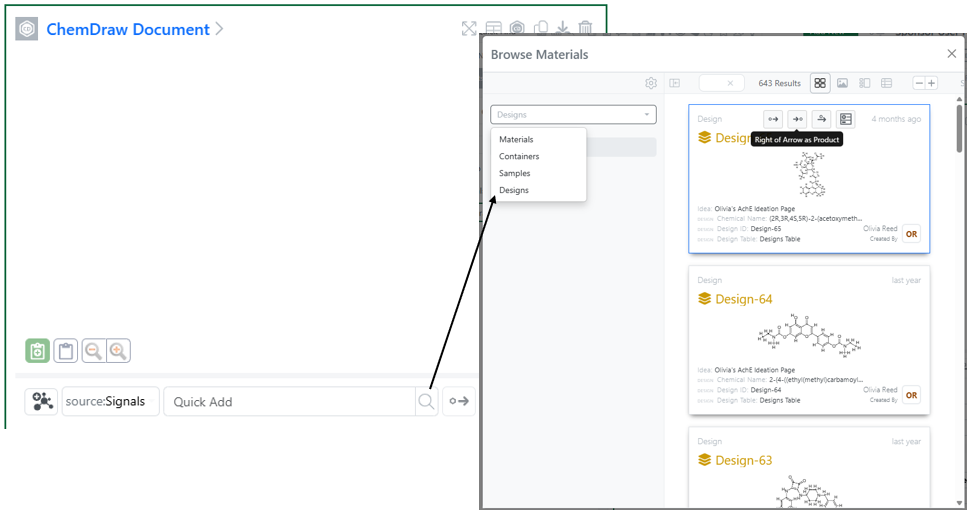Image resolution: width=971 pixels, height=512 pixels.
Task: Open the Design-64 title link
Action: tap(744, 299)
